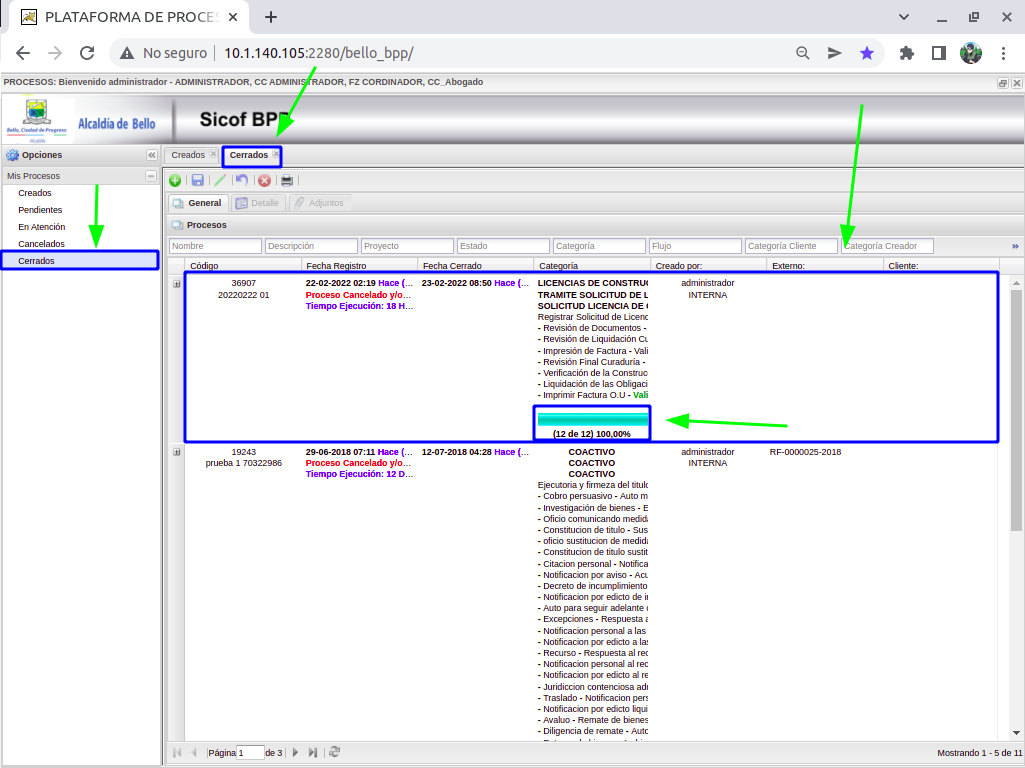Viewport: 1025px width, 768px height.
Task: Go to next page of results
Action: pyautogui.click(x=295, y=752)
